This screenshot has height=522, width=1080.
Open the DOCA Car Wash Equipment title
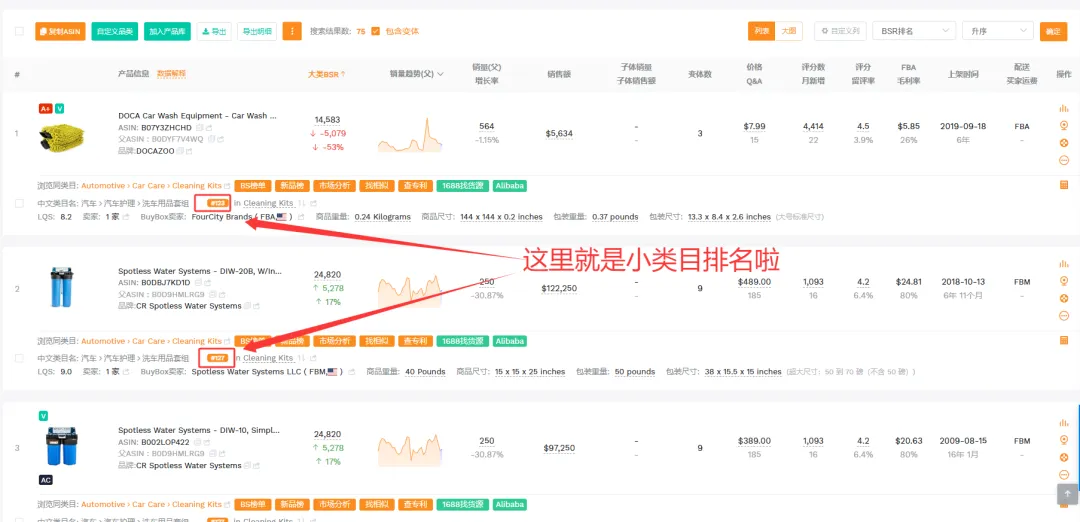pos(198,116)
